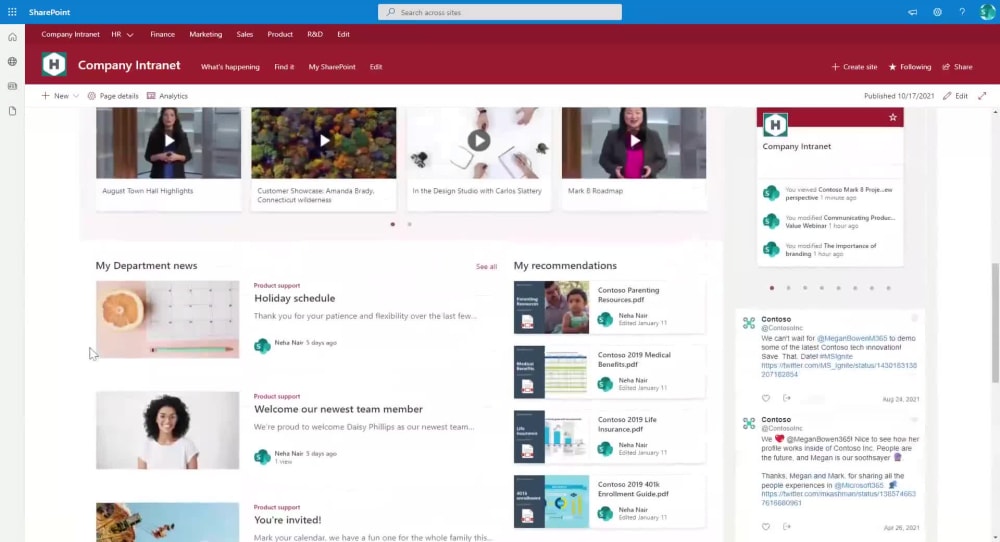1000x542 pixels.
Task: Click Edit next to My SharePoint
Action: coord(376,67)
